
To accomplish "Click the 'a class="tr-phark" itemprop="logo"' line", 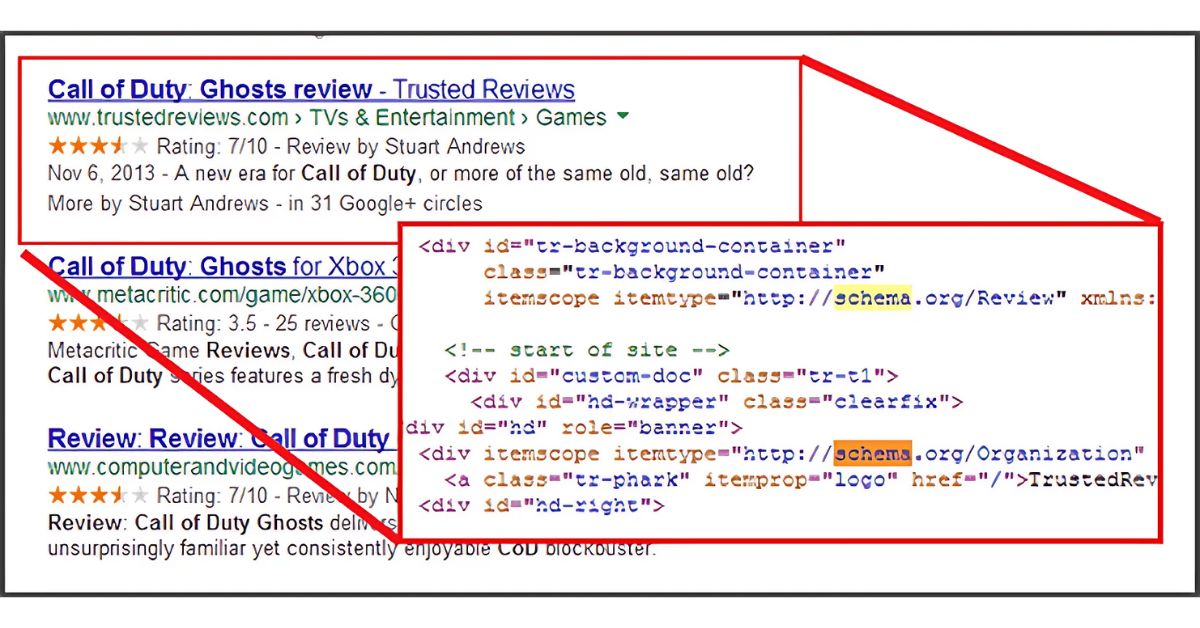I will [802, 480].
